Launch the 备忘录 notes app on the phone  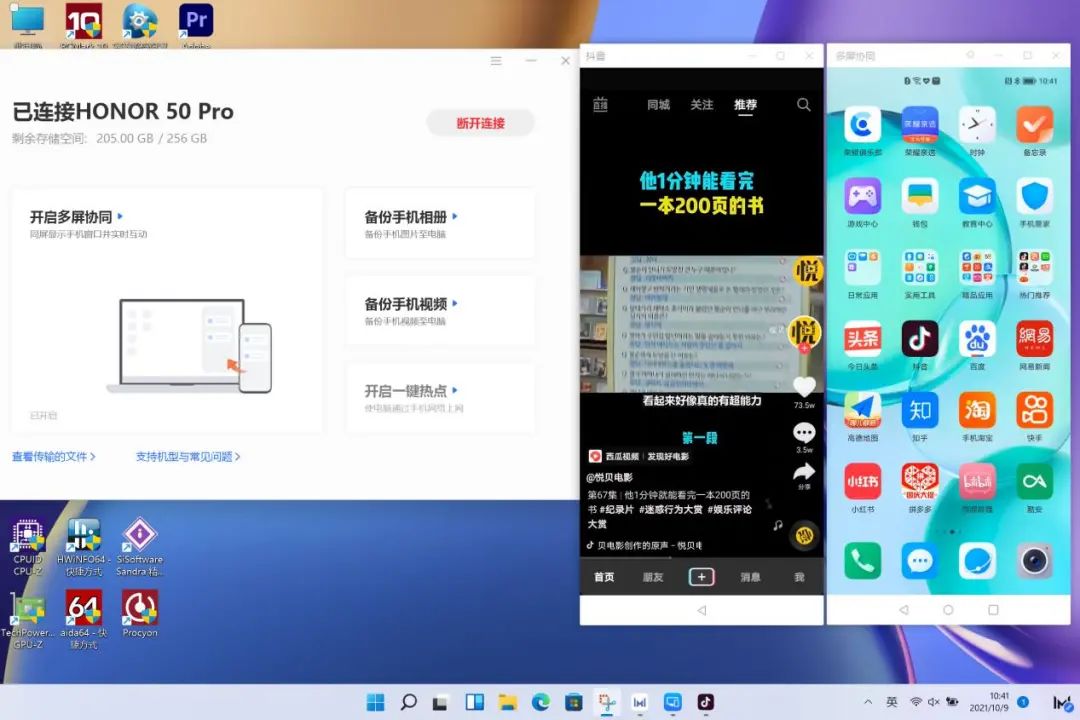[1034, 125]
